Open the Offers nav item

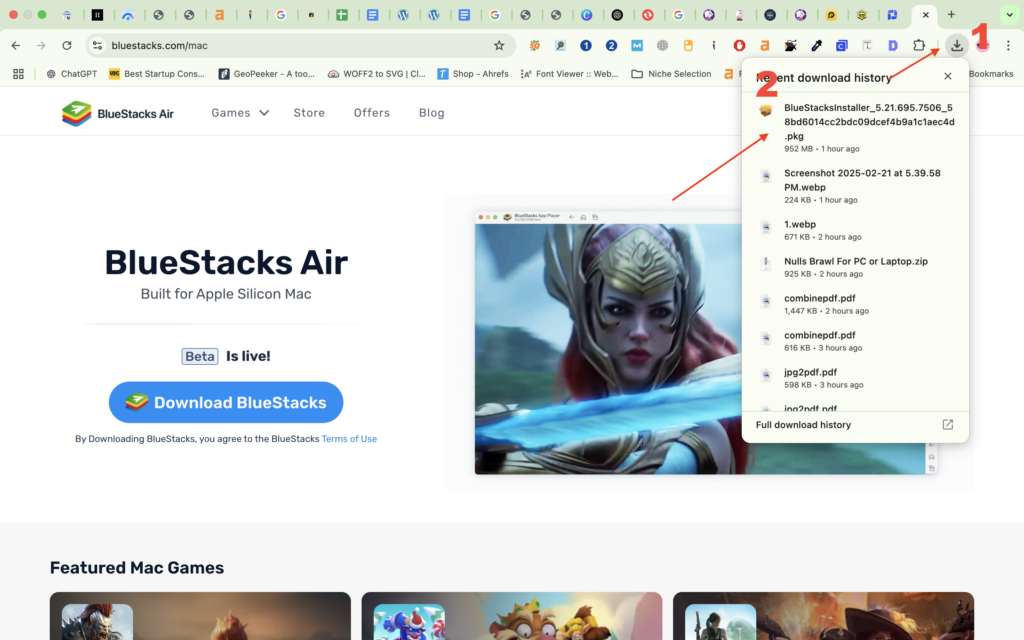pyautogui.click(x=372, y=113)
